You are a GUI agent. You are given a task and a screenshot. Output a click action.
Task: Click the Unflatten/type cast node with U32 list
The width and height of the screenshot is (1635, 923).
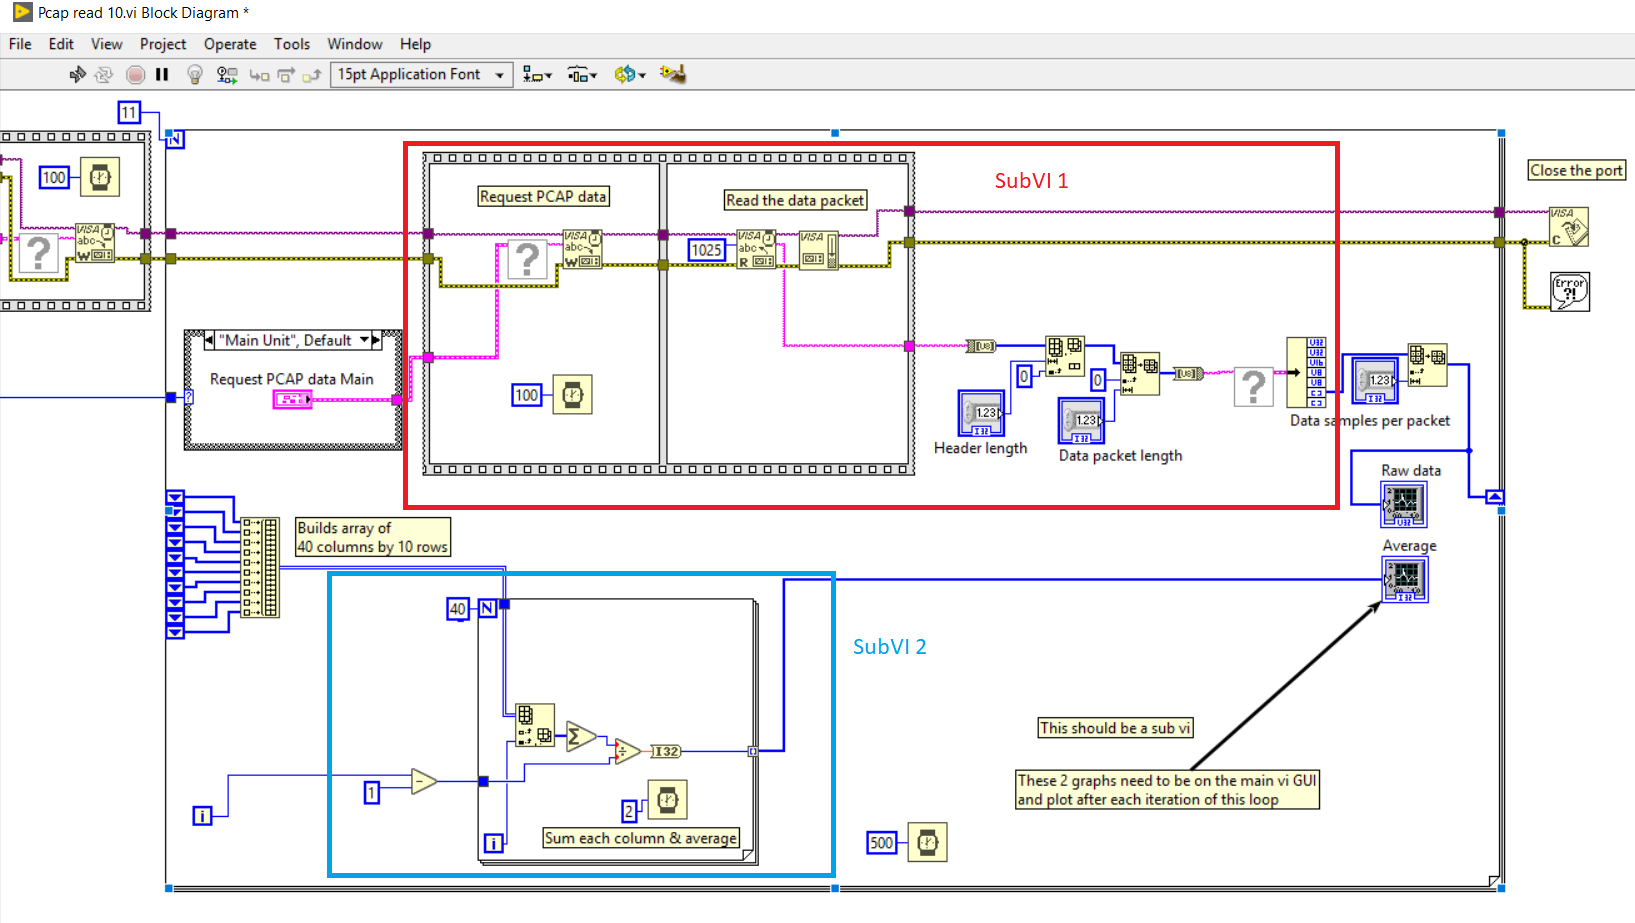click(x=1306, y=372)
